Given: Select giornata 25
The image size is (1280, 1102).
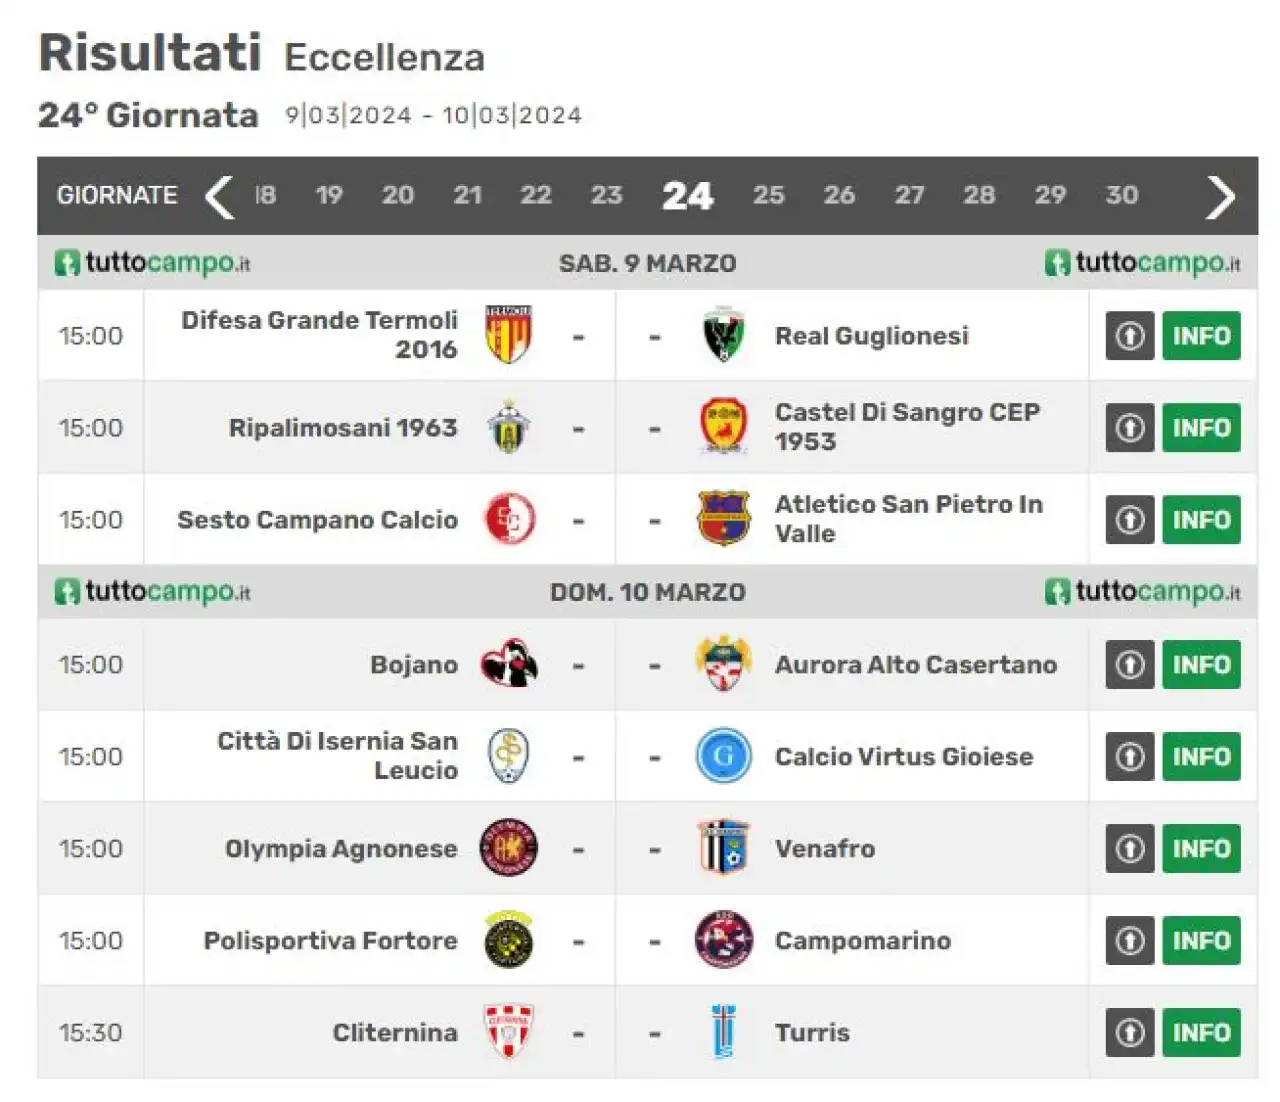Looking at the screenshot, I should (768, 195).
